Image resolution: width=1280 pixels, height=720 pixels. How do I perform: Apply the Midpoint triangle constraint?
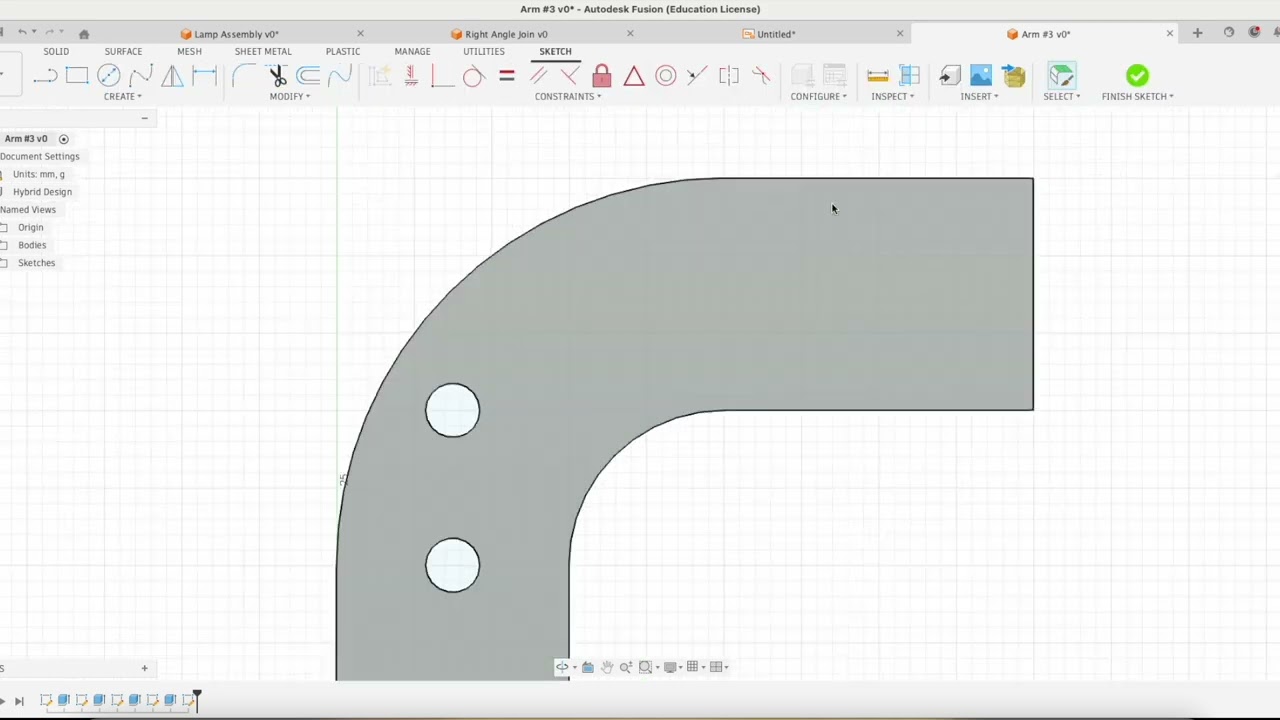coord(634,76)
